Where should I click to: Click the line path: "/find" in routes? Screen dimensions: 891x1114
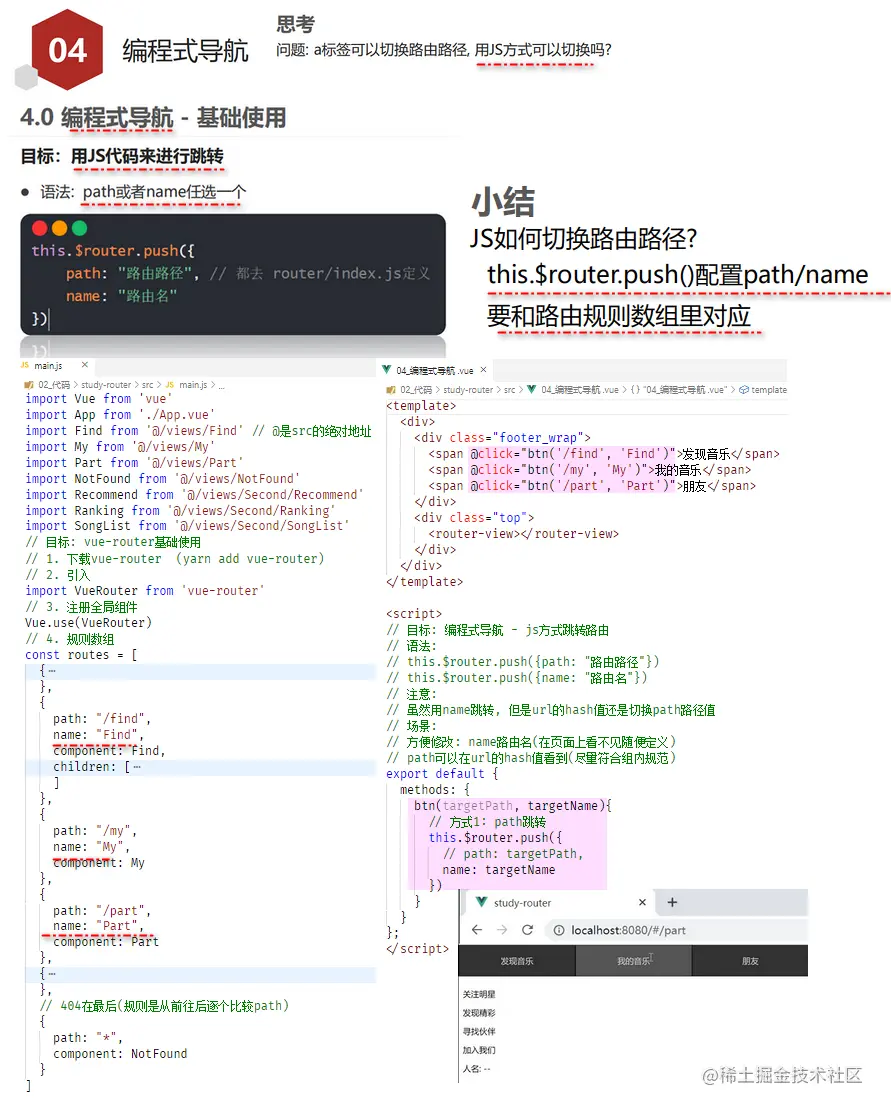pos(102,718)
